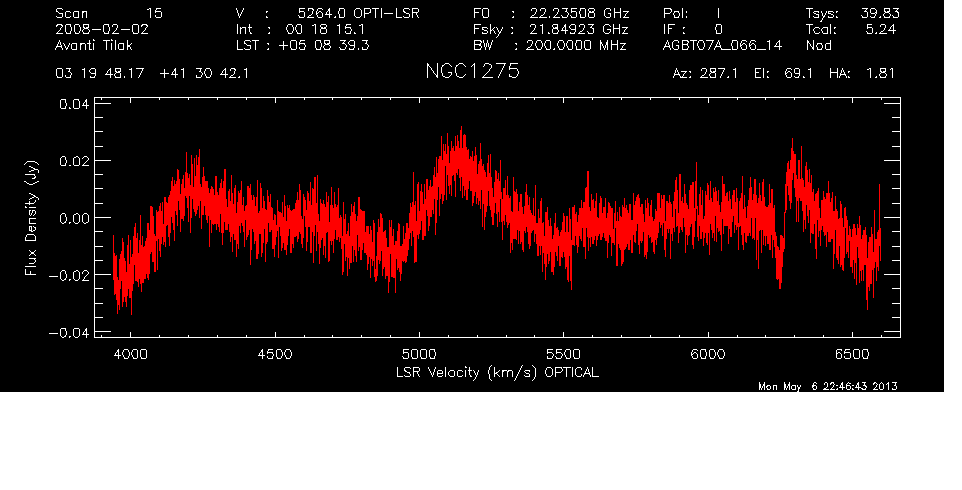
Task: Select the LSR Velocity (km/s) OPTICAL label
Action: [x=497, y=372]
